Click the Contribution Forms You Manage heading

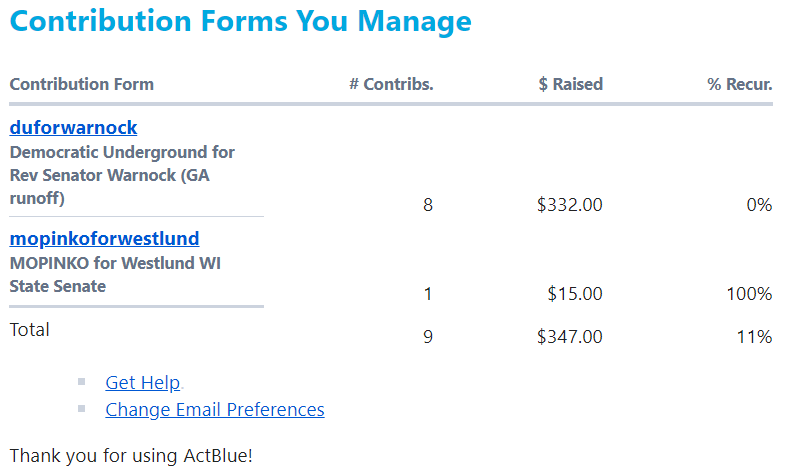click(x=240, y=21)
